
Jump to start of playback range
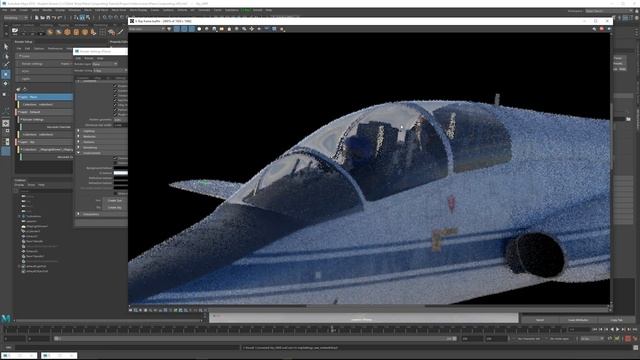594,329
